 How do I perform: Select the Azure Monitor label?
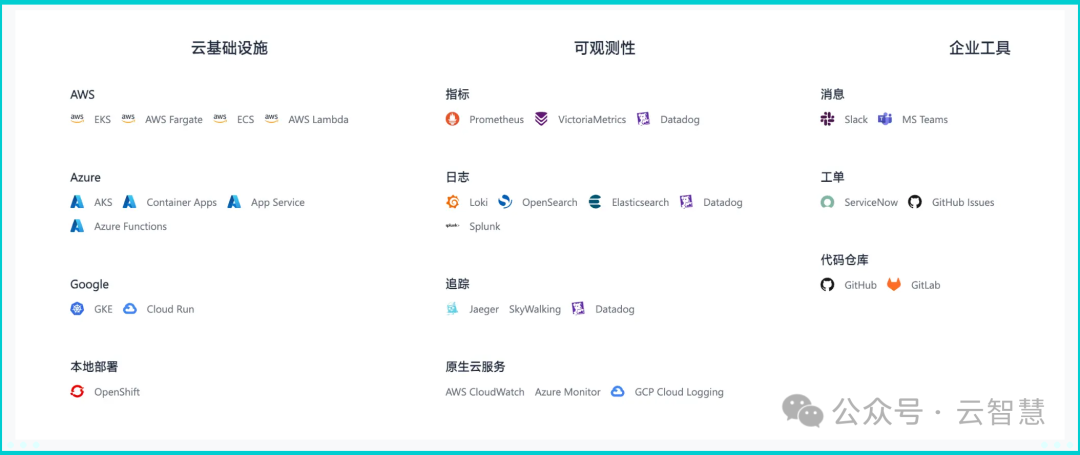point(568,392)
